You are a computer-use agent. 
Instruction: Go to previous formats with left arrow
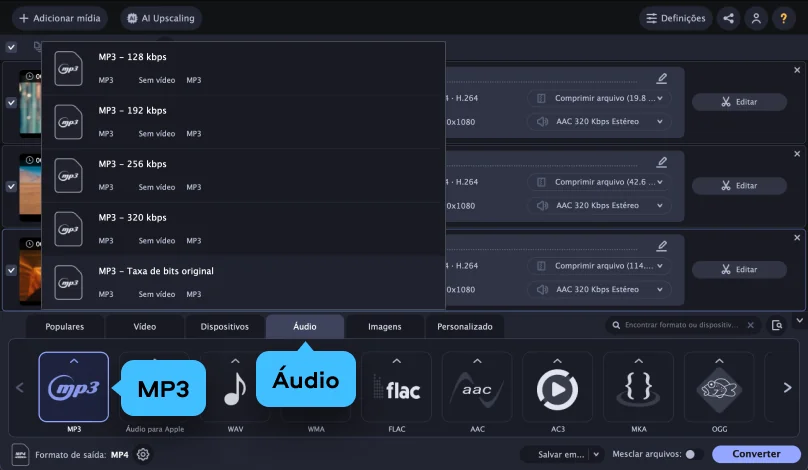(x=20, y=388)
